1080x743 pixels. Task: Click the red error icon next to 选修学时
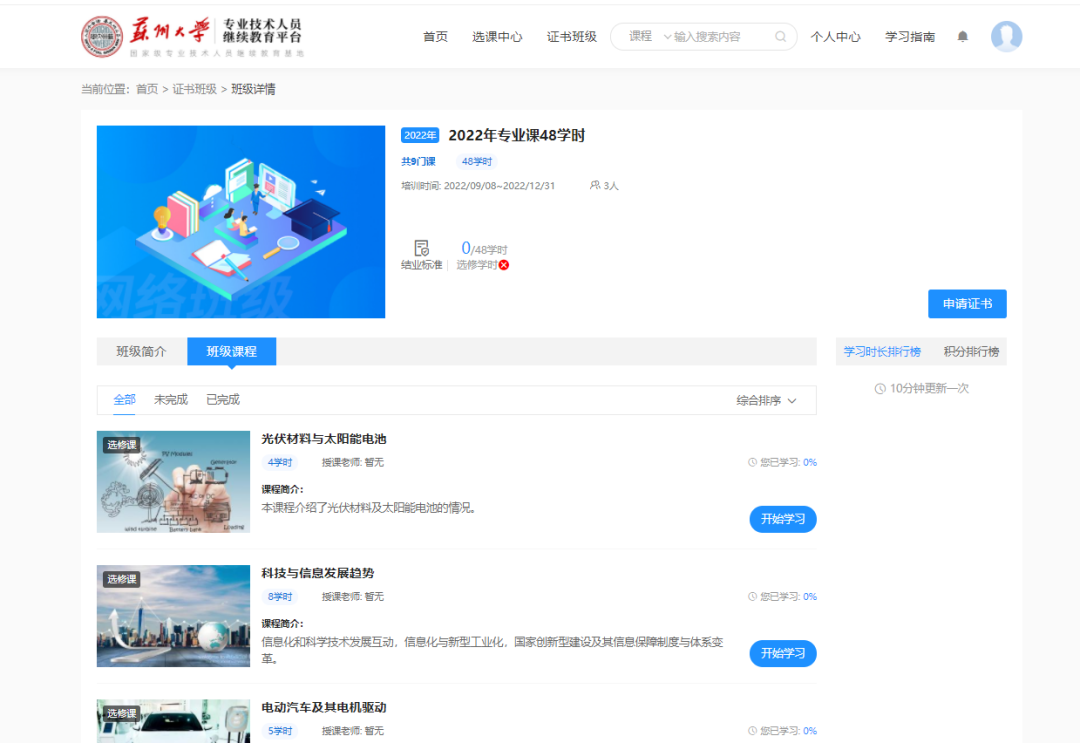tap(503, 264)
